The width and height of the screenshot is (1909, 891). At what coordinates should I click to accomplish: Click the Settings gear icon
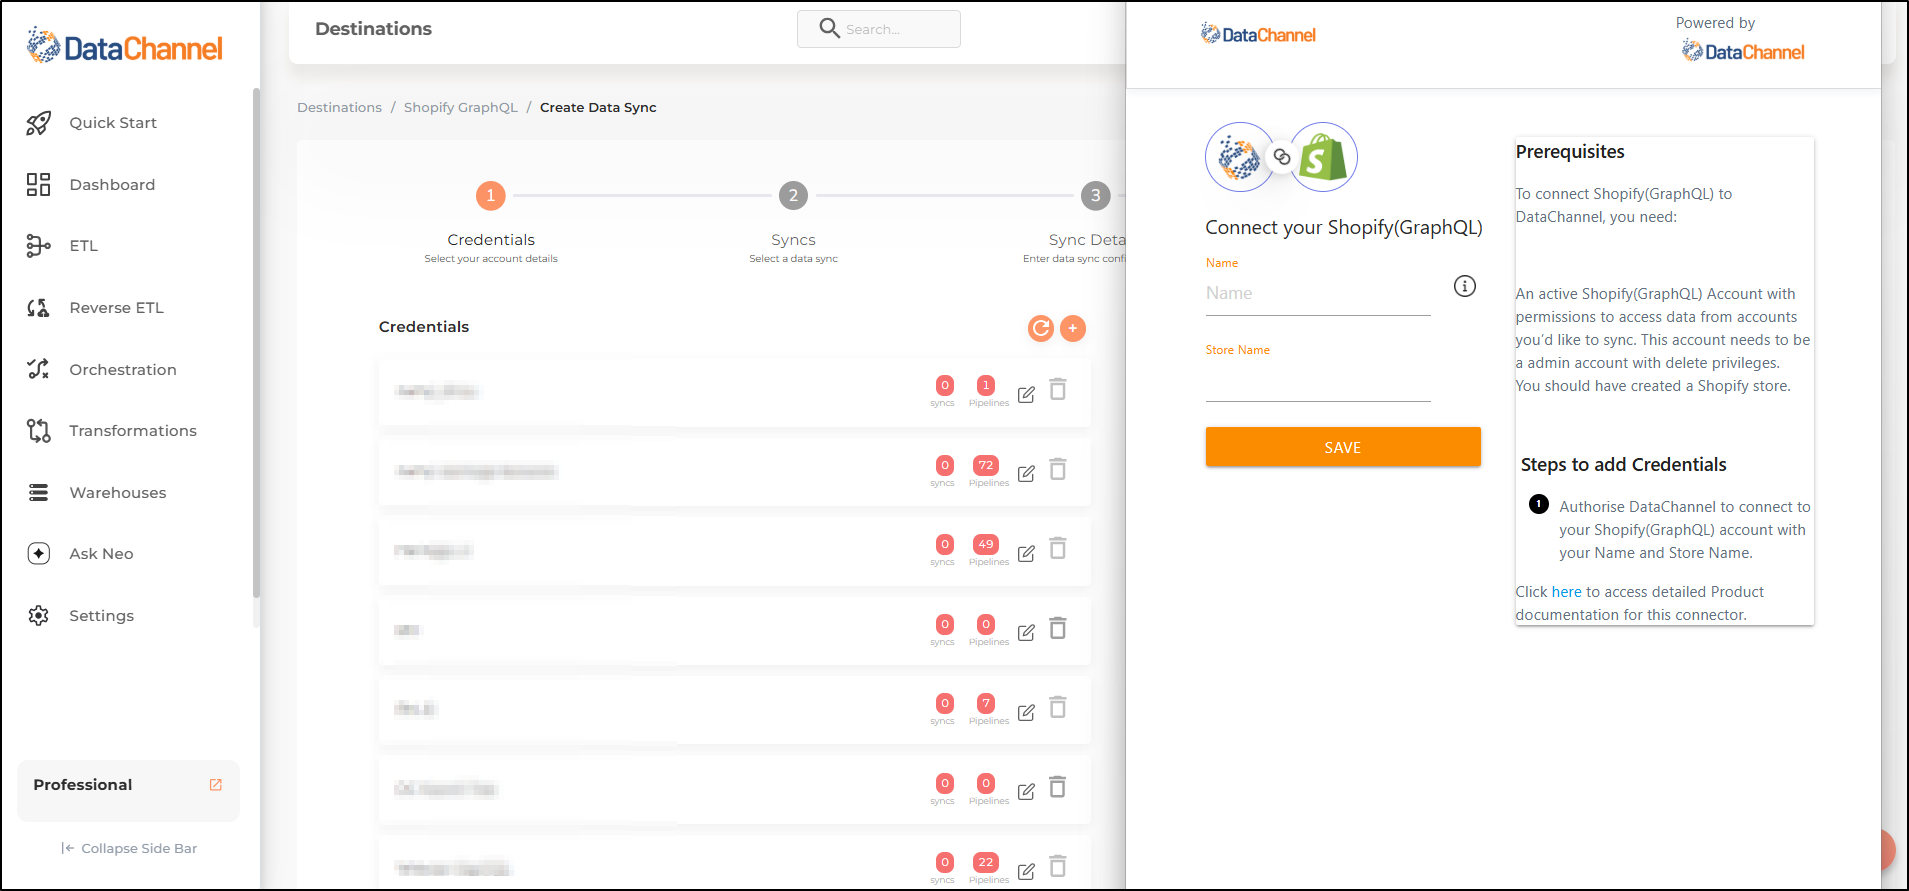(38, 616)
